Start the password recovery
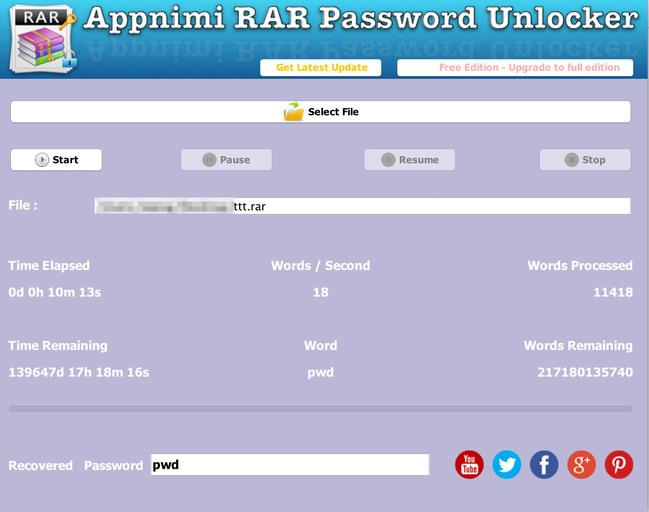The height and width of the screenshot is (512, 649). coord(56,160)
